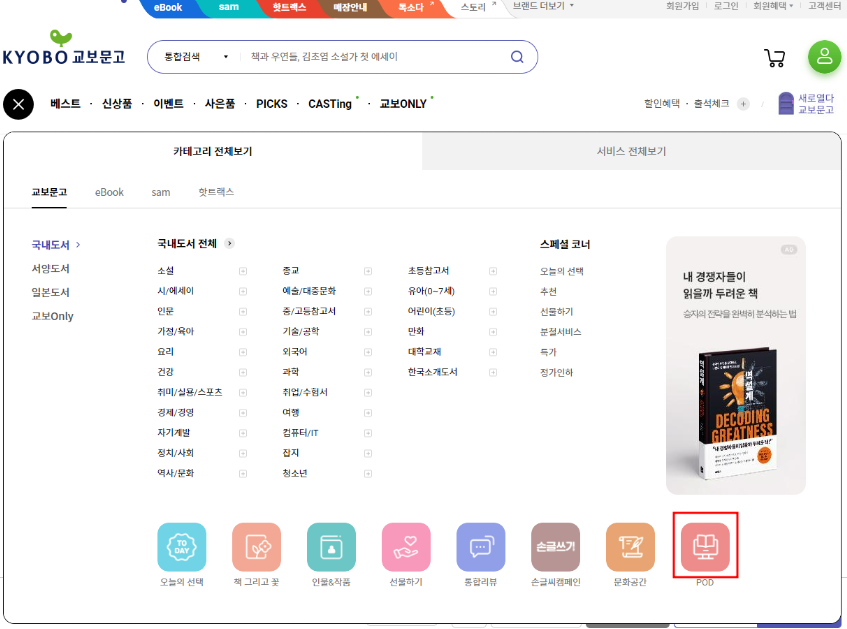
Task: Click the 새로열다 교보문고 banner icon
Action: point(806,104)
